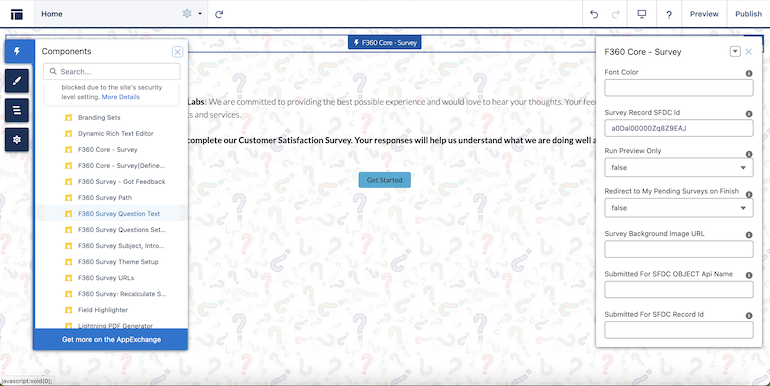Close the F360 Core - Survey property panel

pyautogui.click(x=748, y=52)
